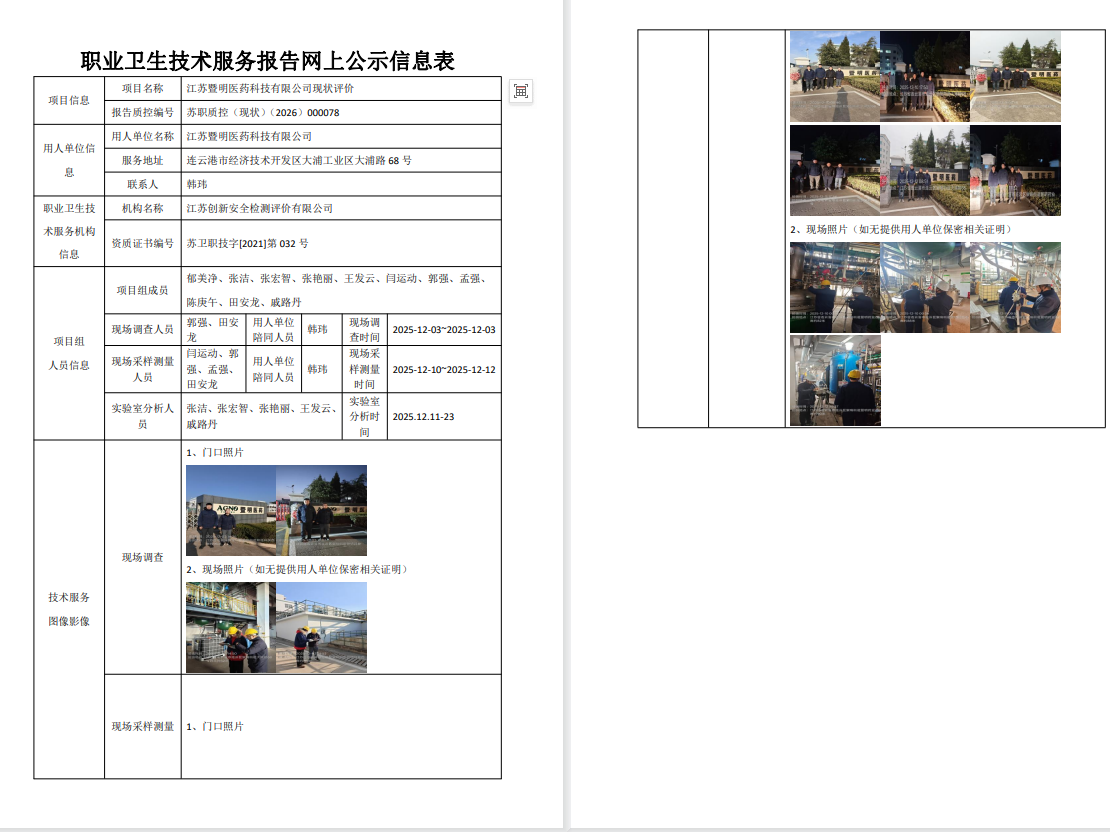Click the lab analysis date 2025.12.11-23
The height and width of the screenshot is (832, 1110).
tap(424, 416)
